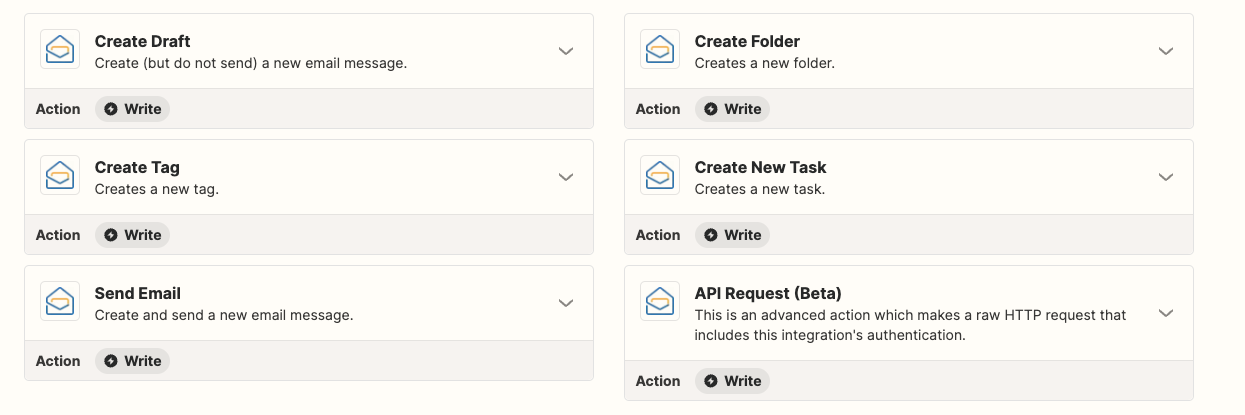Click the Action label under Create Folder
The height and width of the screenshot is (415, 1245).
point(658,109)
